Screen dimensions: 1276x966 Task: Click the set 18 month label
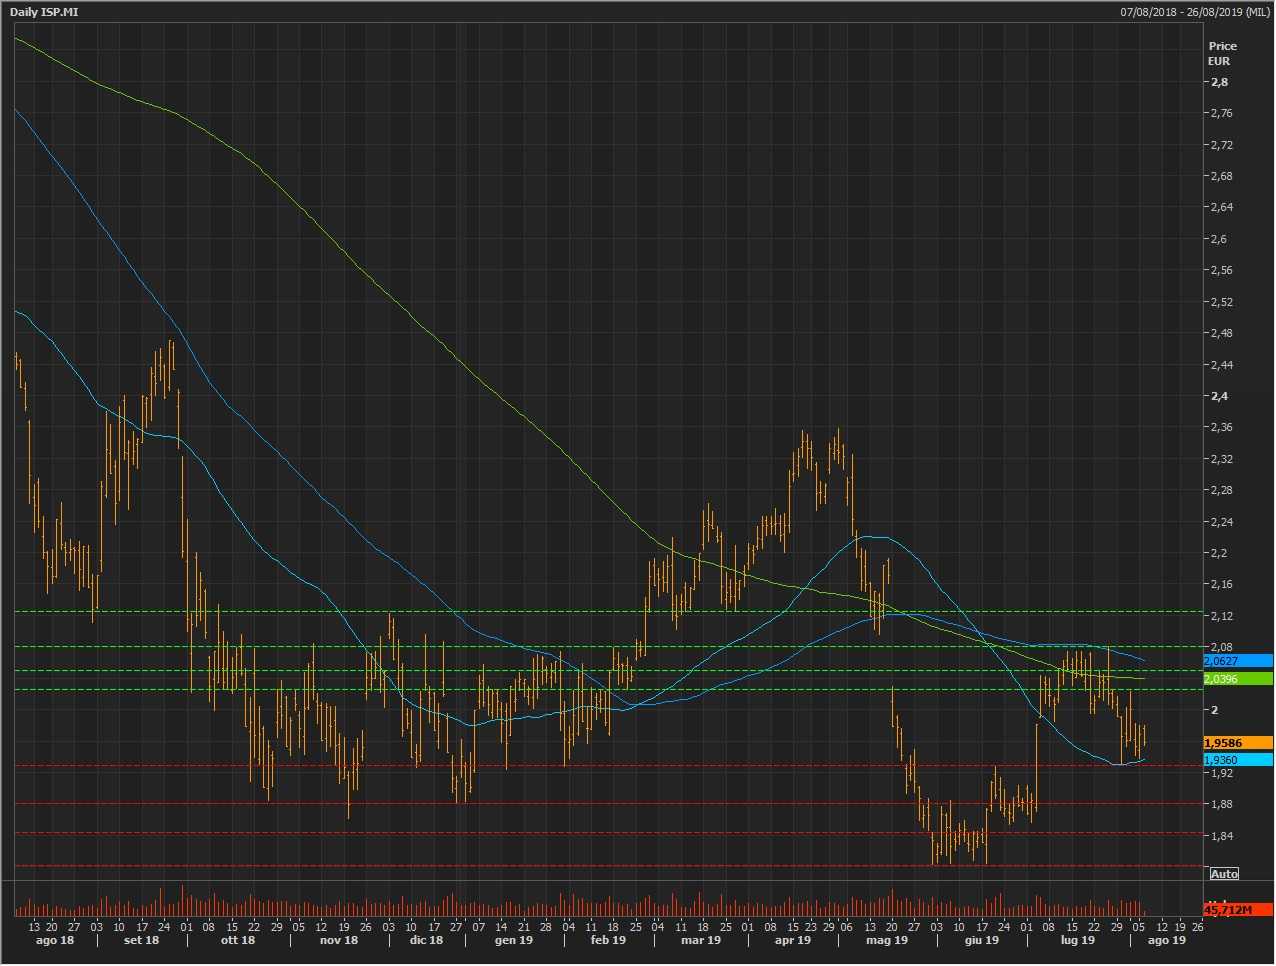click(x=142, y=940)
